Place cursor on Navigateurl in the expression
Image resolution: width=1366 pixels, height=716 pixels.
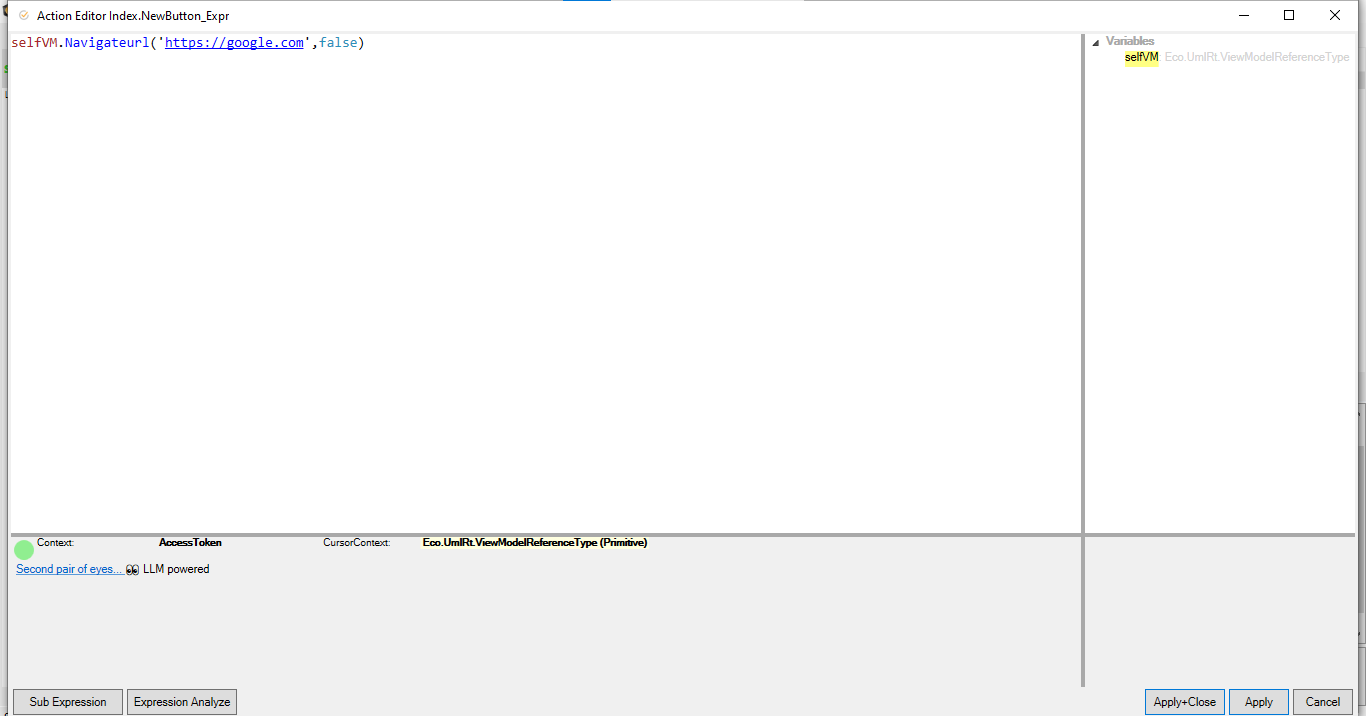pyautogui.click(x=106, y=43)
